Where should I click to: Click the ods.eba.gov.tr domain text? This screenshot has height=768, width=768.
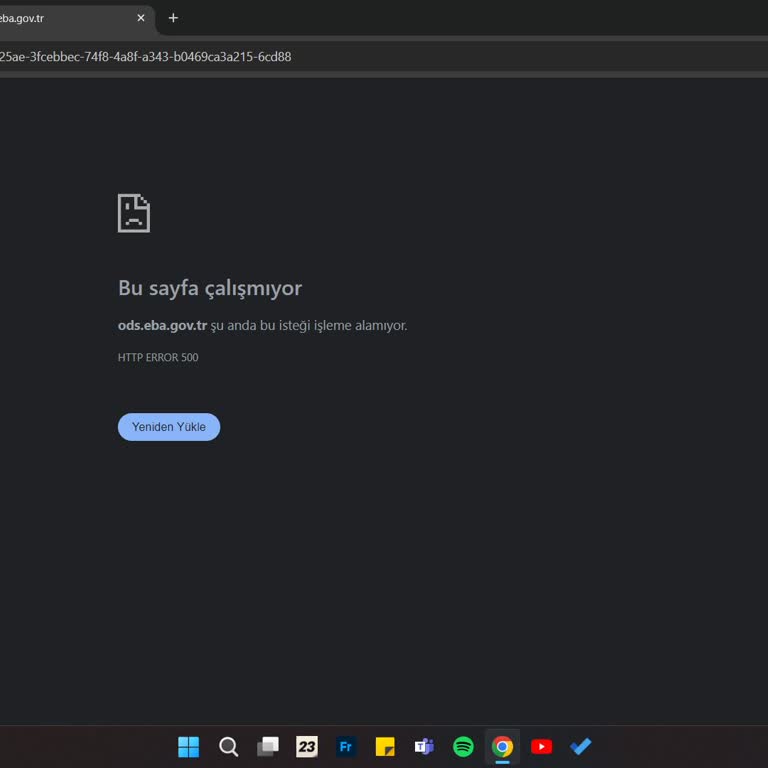pyautogui.click(x=162, y=325)
